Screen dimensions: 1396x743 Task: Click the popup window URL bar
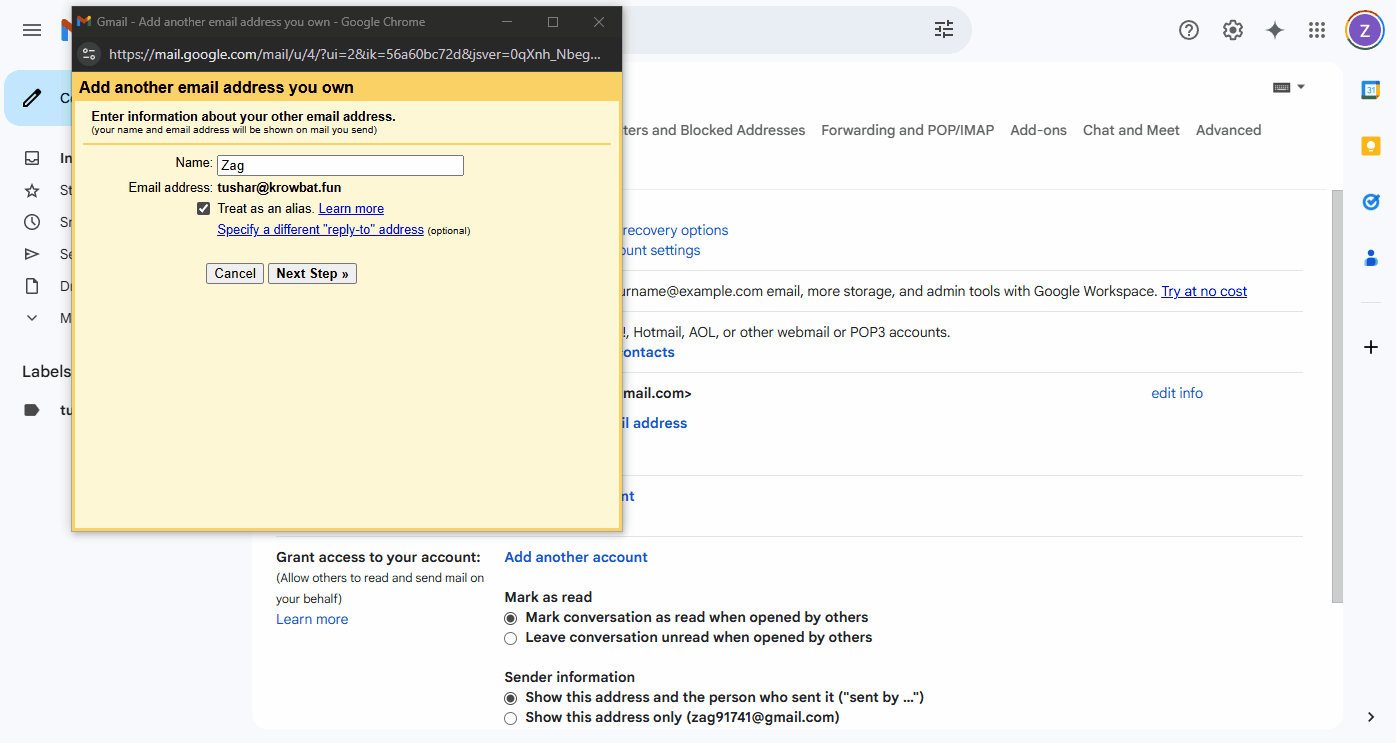[x=356, y=54]
